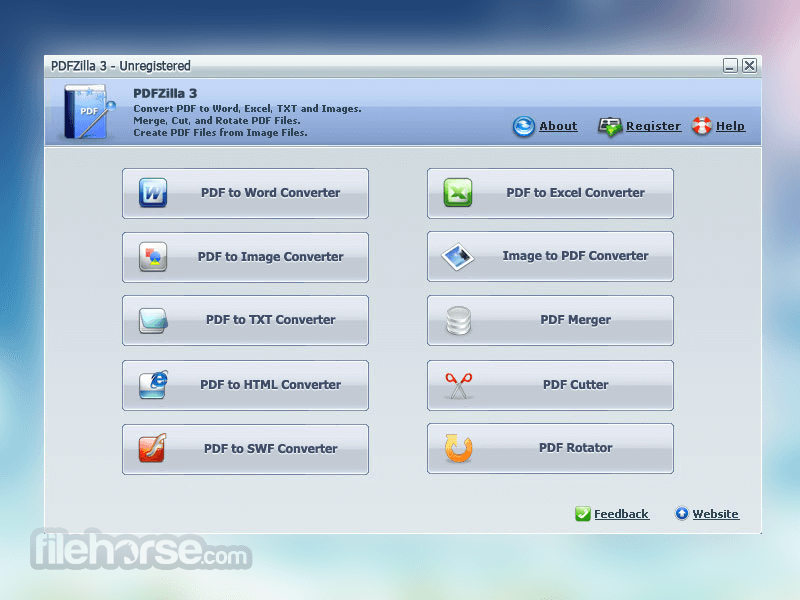
Task: Follow the Register link
Action: [x=653, y=127]
